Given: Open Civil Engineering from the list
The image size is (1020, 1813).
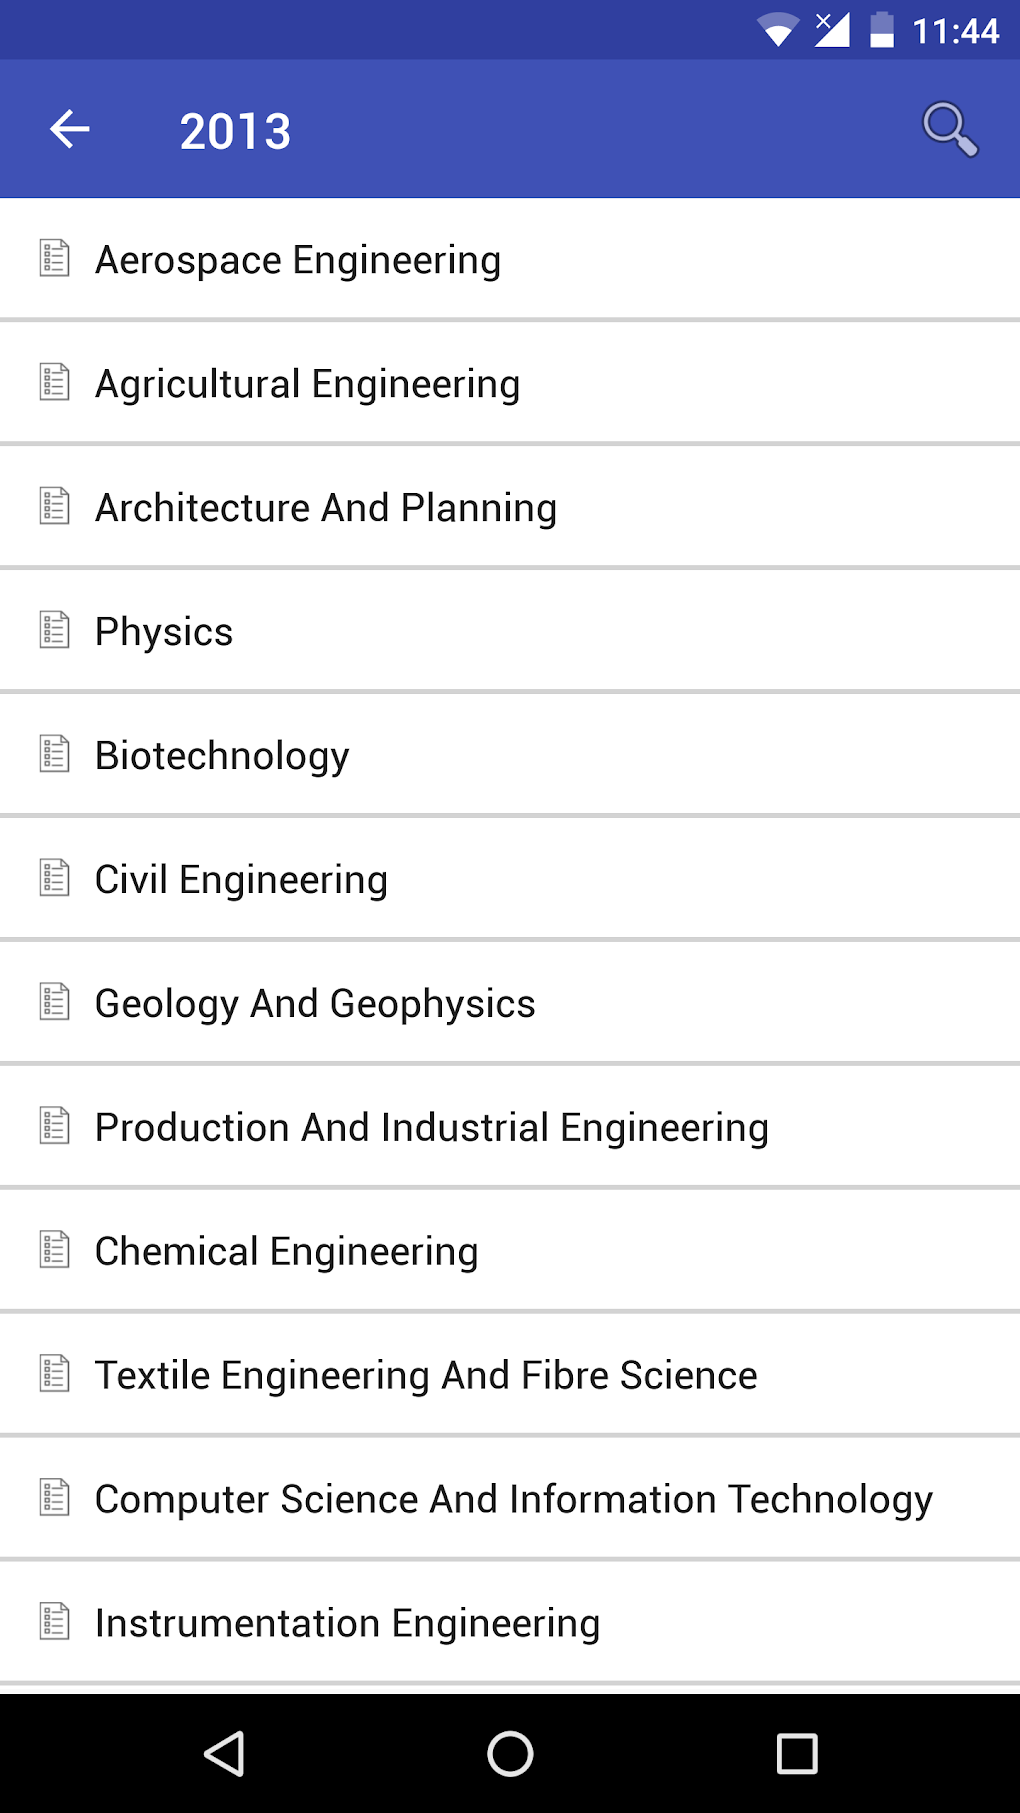Looking at the screenshot, I should [241, 880].
